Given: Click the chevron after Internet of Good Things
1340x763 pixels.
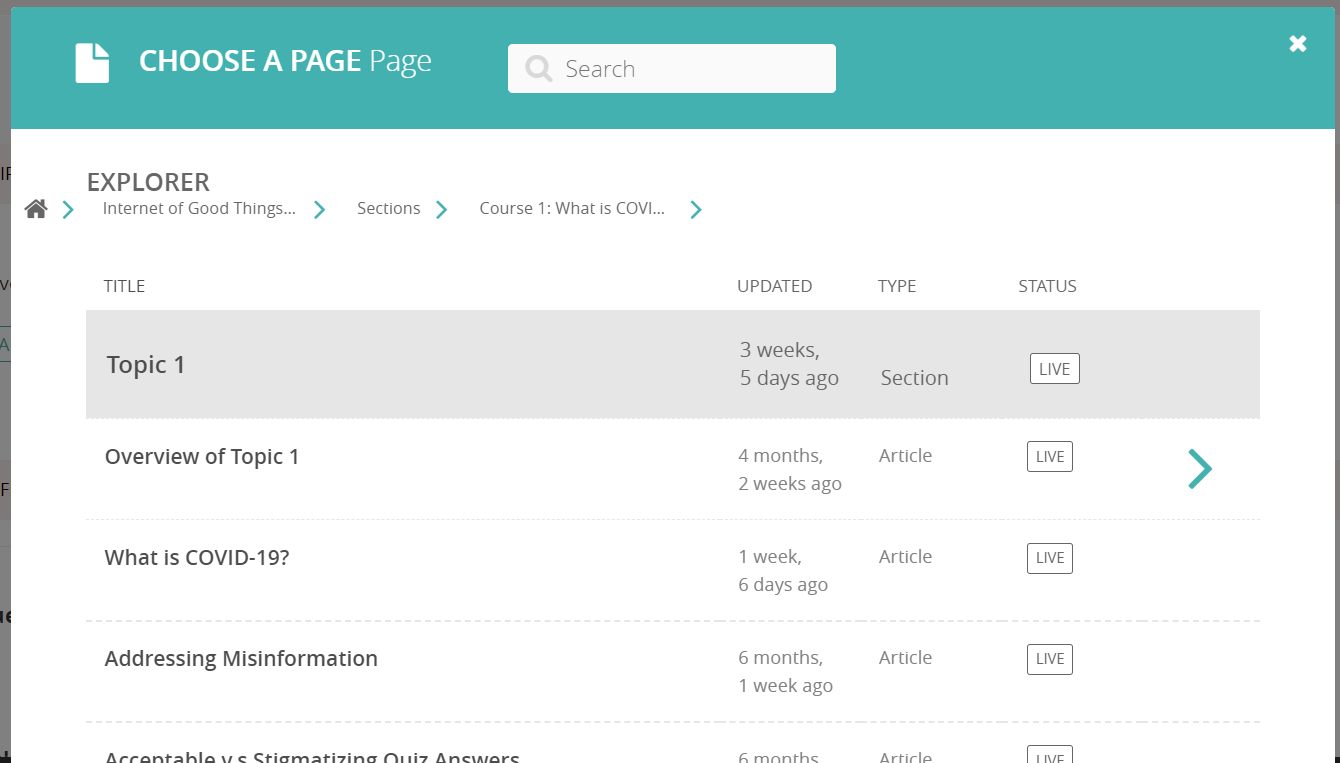Looking at the screenshot, I should point(319,209).
